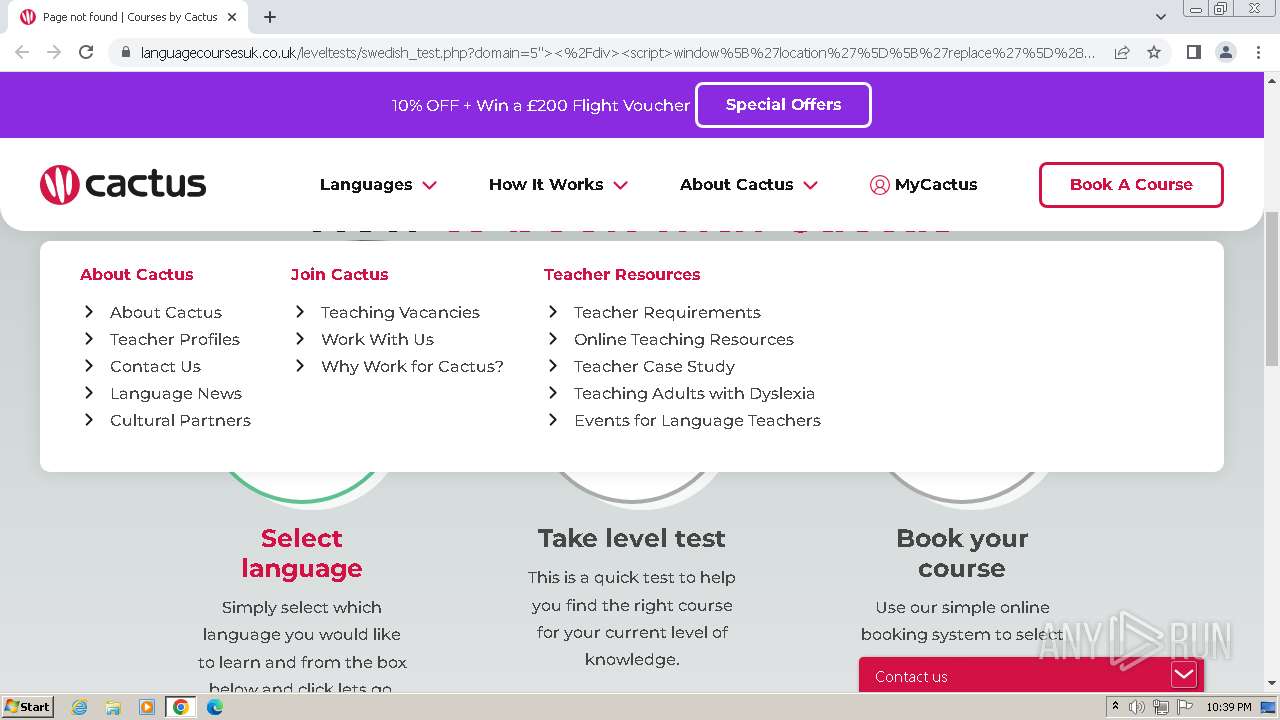The width and height of the screenshot is (1280, 720).
Task: Open MyCactus account link
Action: pyautogui.click(x=923, y=184)
